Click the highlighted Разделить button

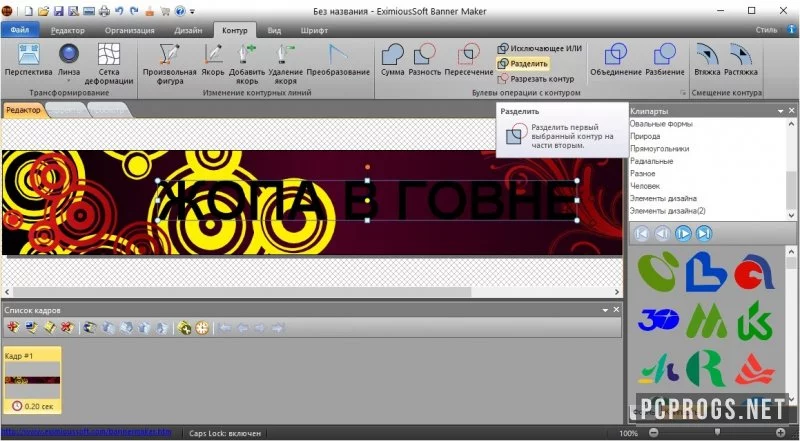tap(523, 64)
